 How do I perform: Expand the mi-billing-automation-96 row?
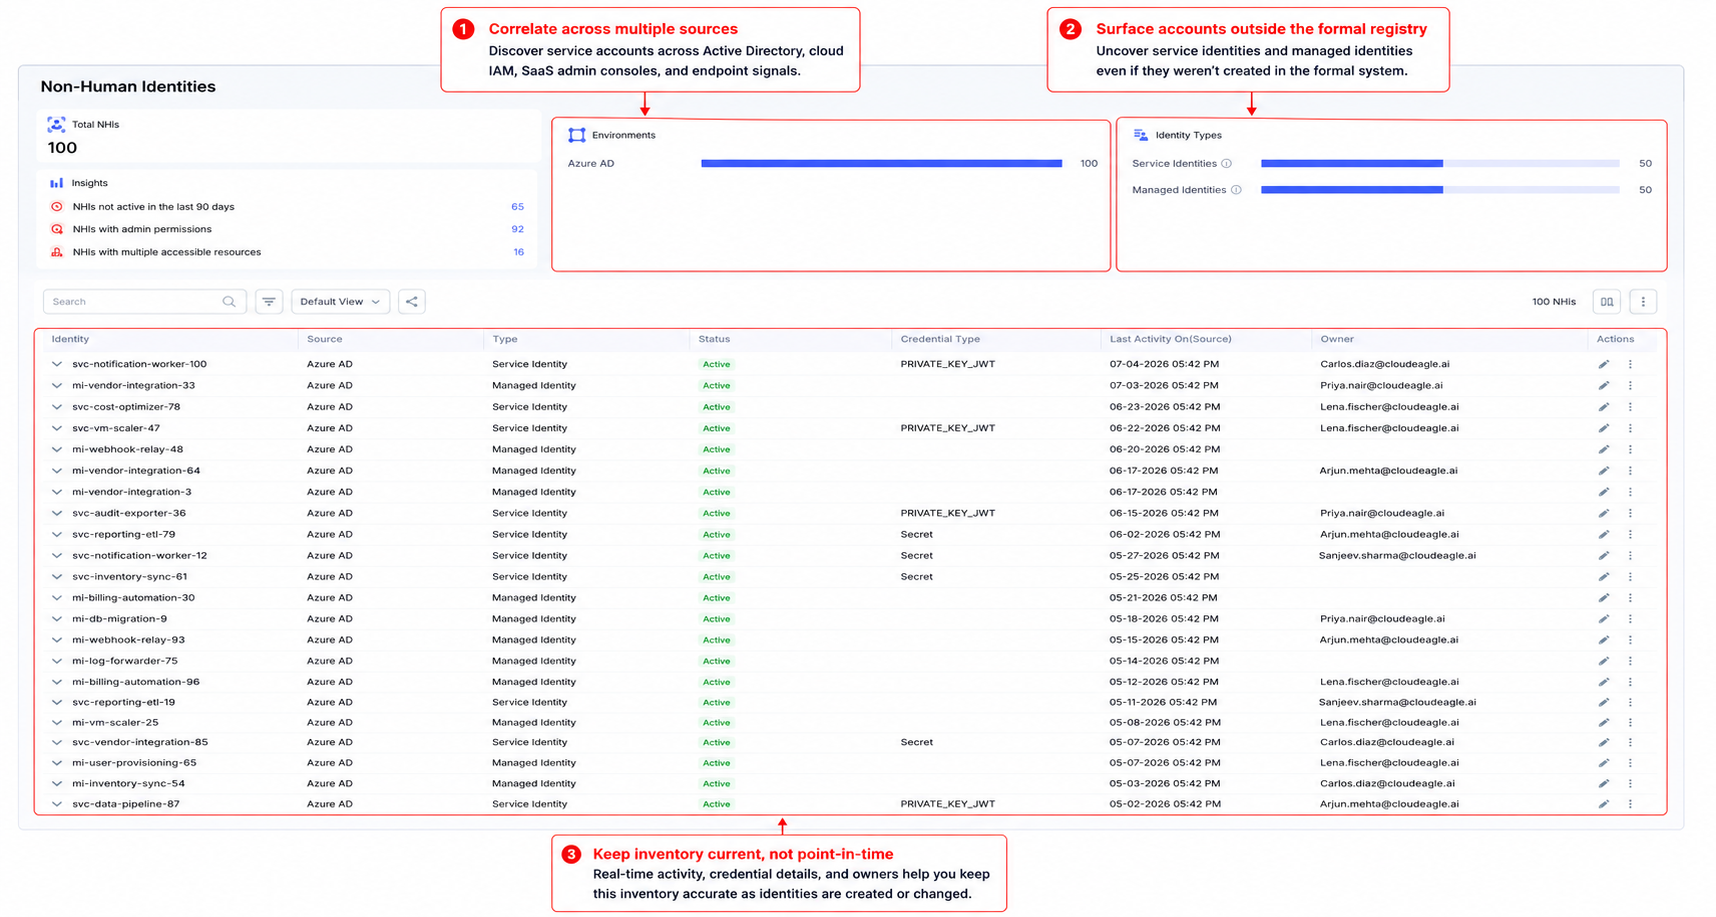(57, 682)
